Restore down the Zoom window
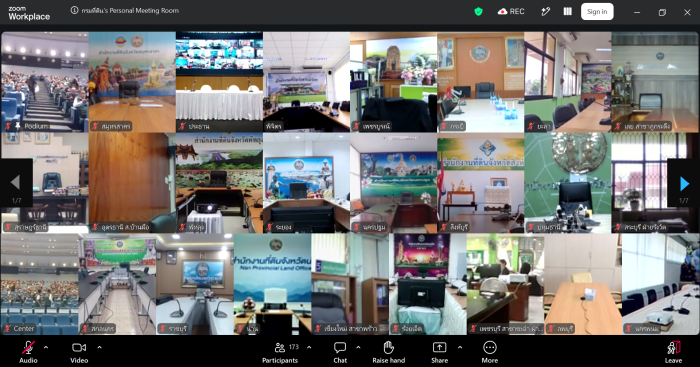The width and height of the screenshot is (700, 367). (x=662, y=12)
